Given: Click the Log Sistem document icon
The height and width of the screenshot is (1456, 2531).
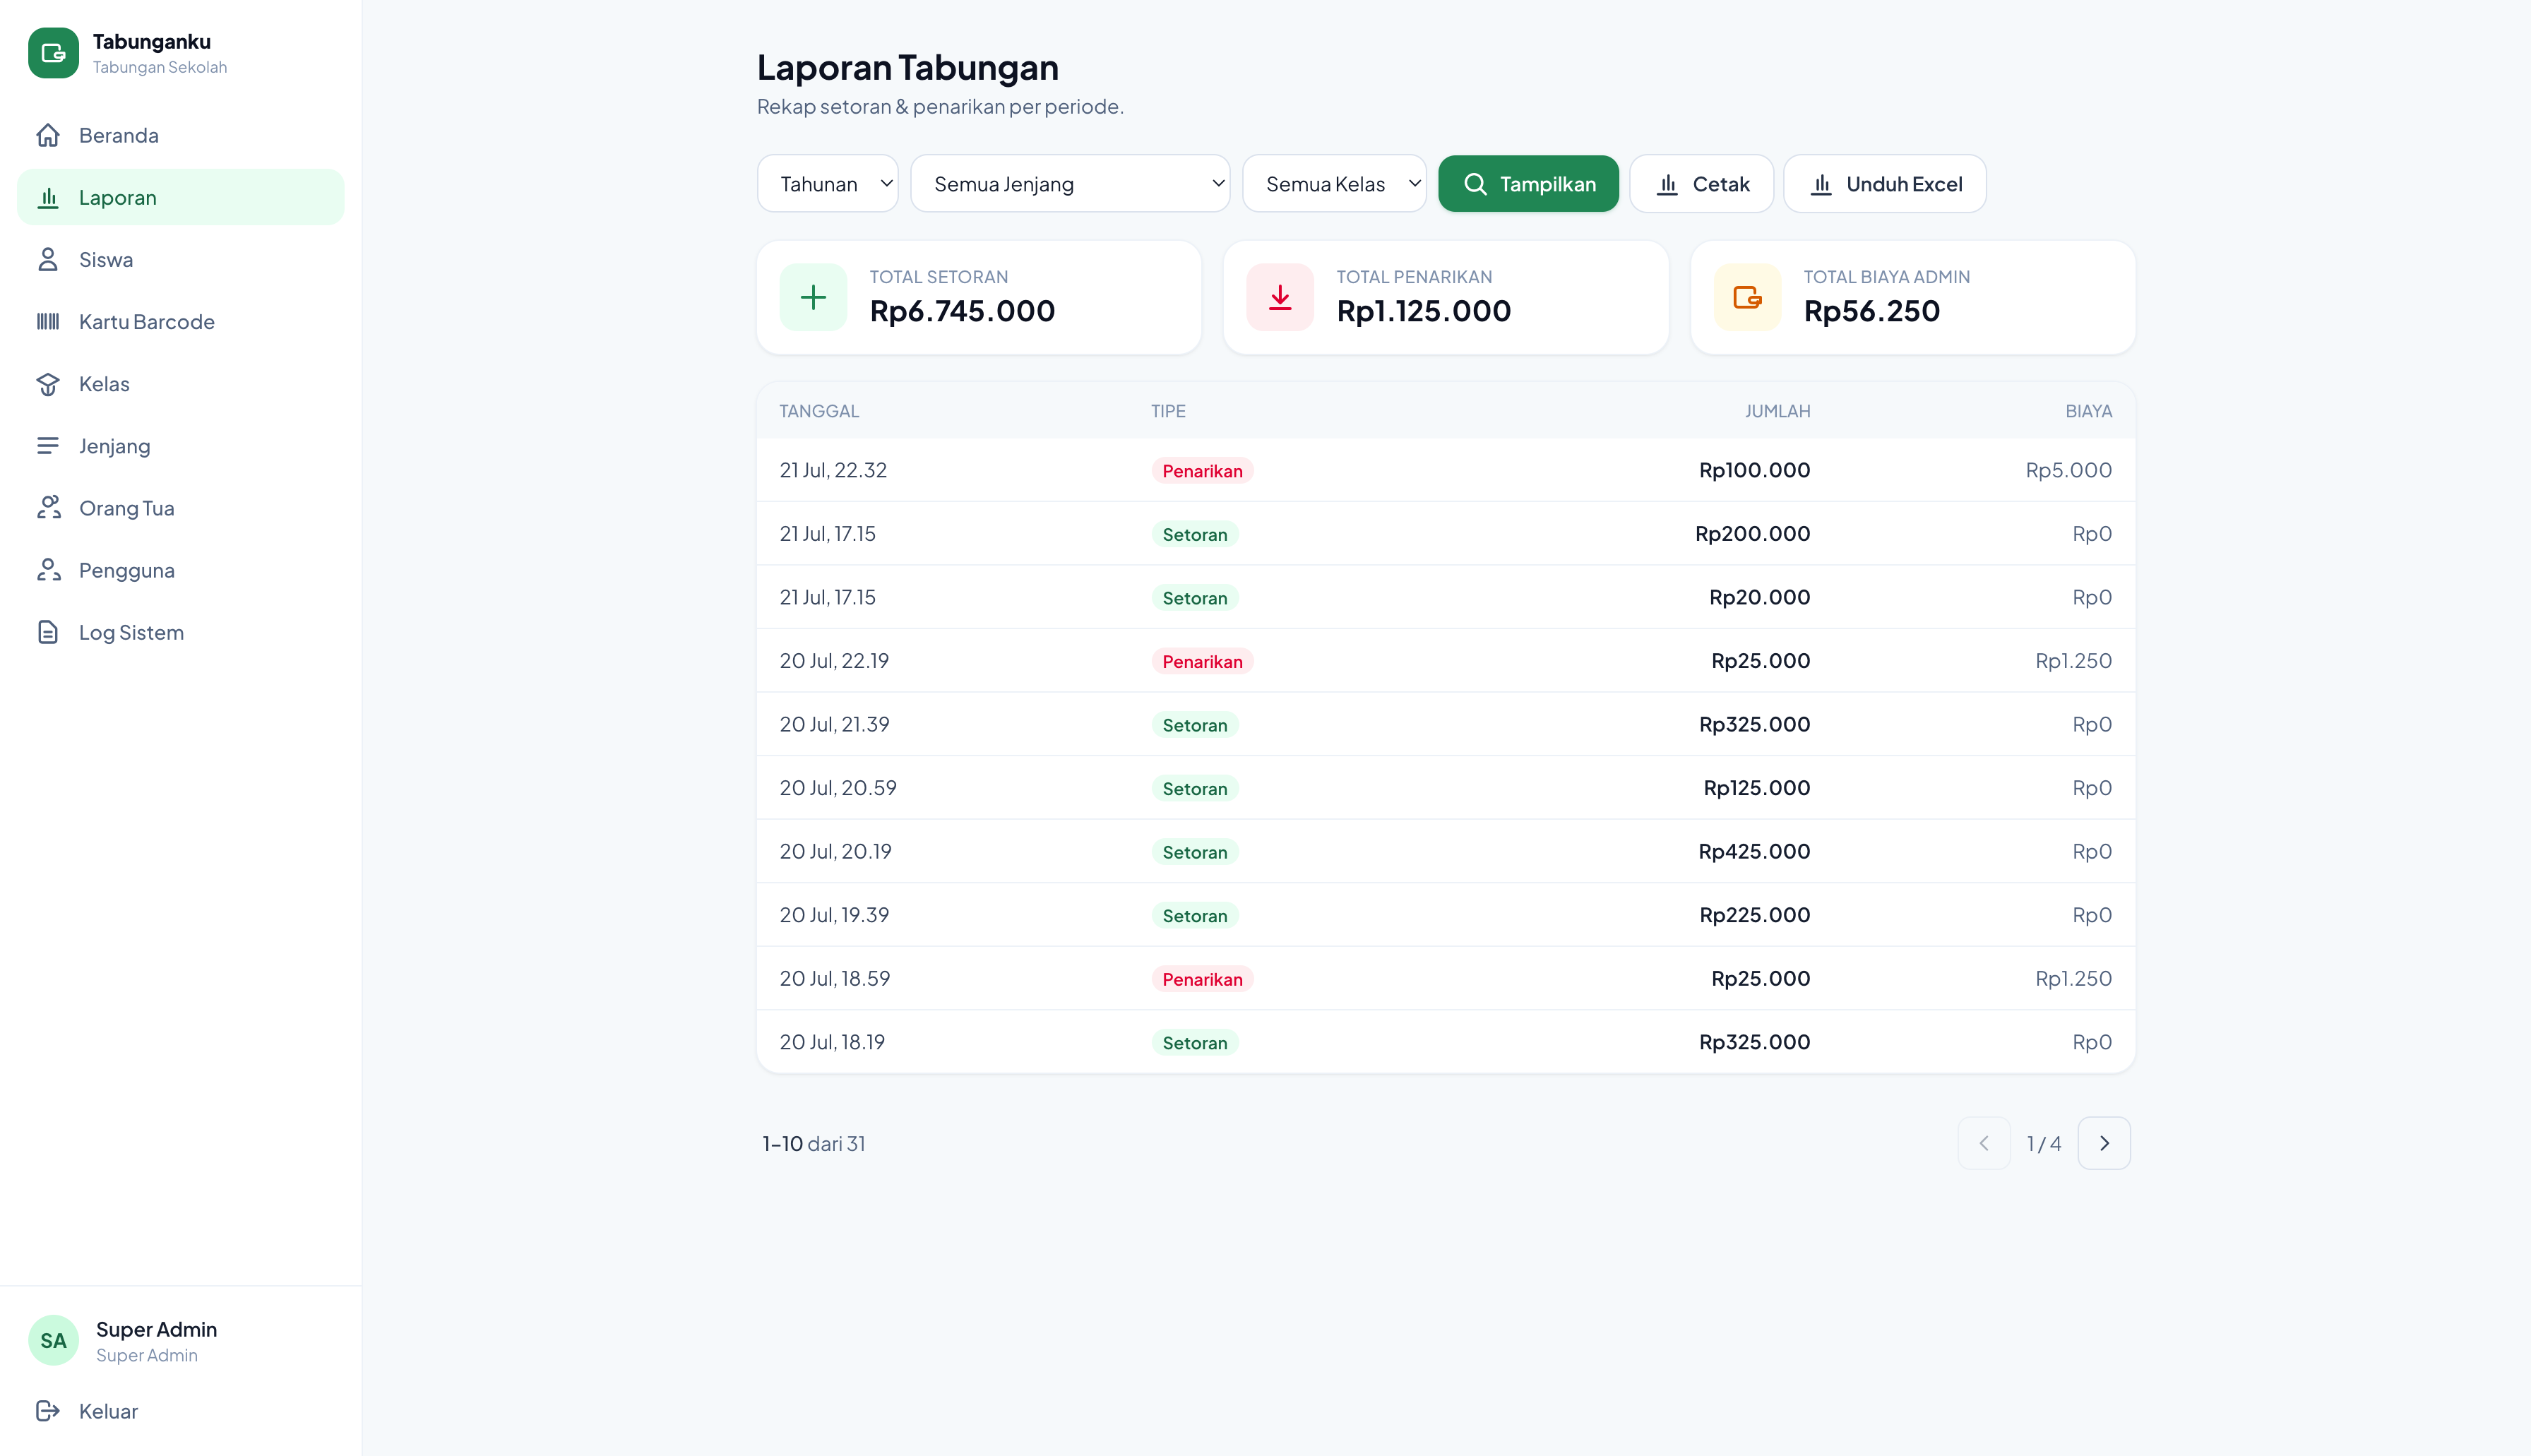Looking at the screenshot, I should (48, 632).
